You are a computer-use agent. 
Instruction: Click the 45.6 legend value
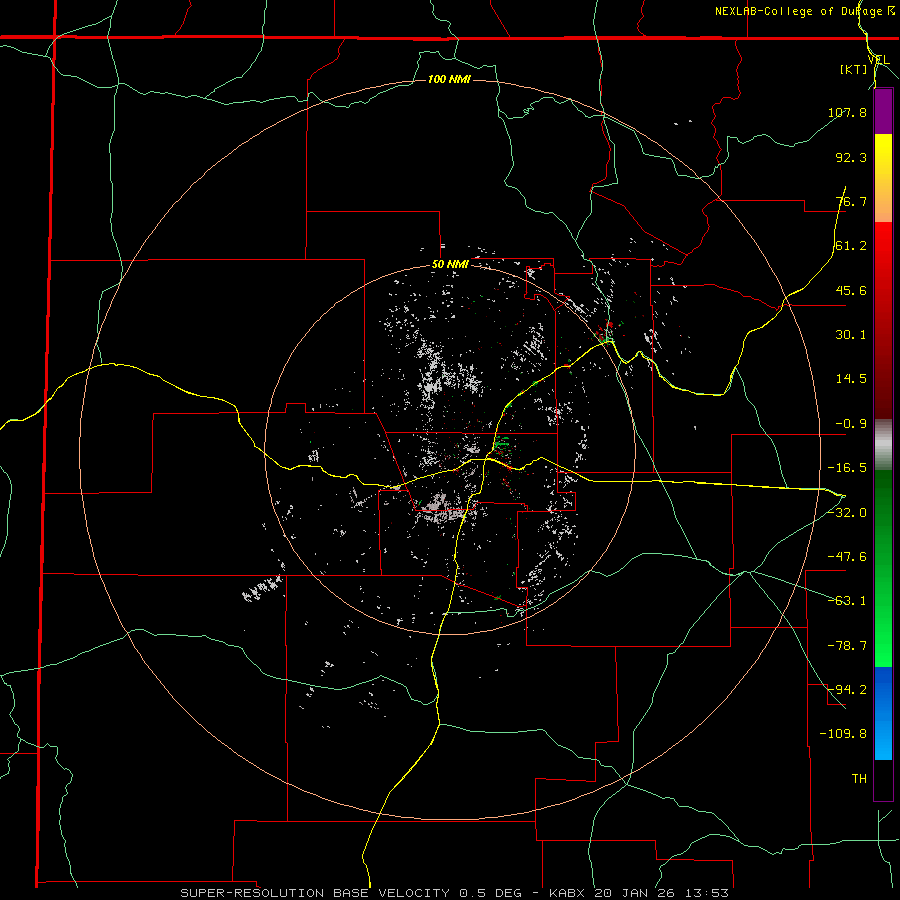click(851, 290)
